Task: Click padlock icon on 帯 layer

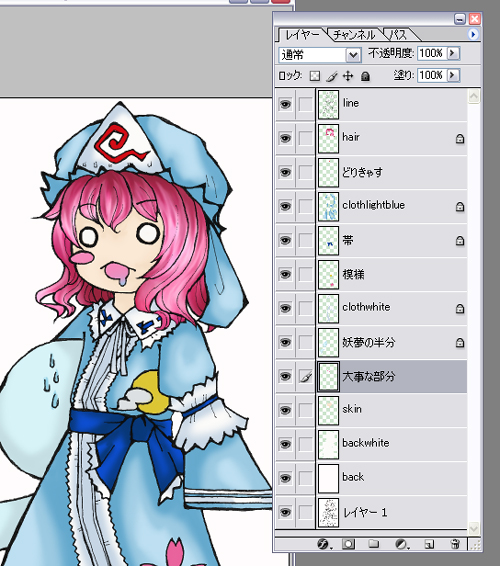Action: pyautogui.click(x=460, y=240)
